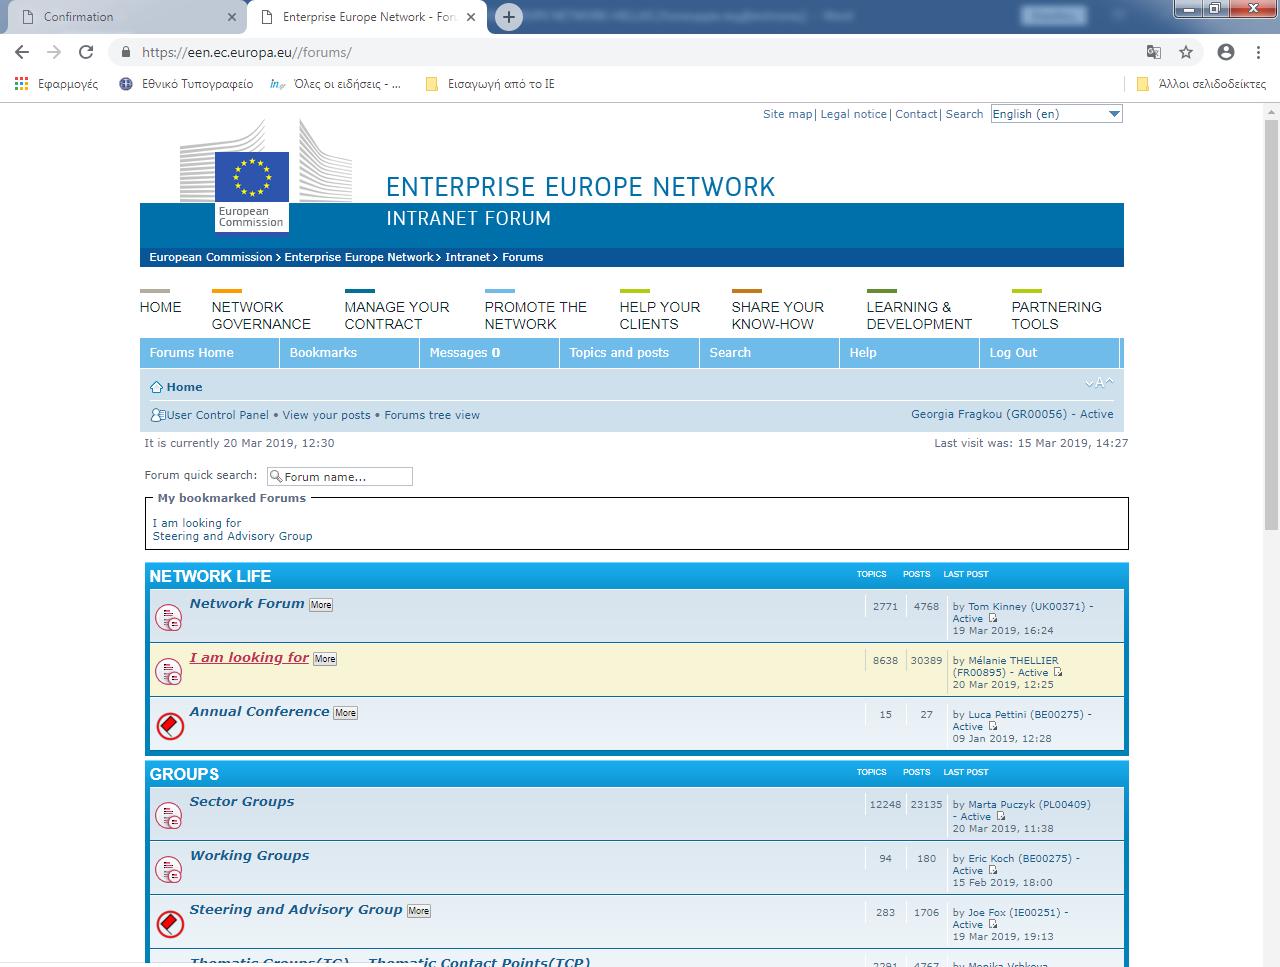The height and width of the screenshot is (967, 1280).
Task: Close the Enterprise Europe Network tab
Action: click(472, 17)
